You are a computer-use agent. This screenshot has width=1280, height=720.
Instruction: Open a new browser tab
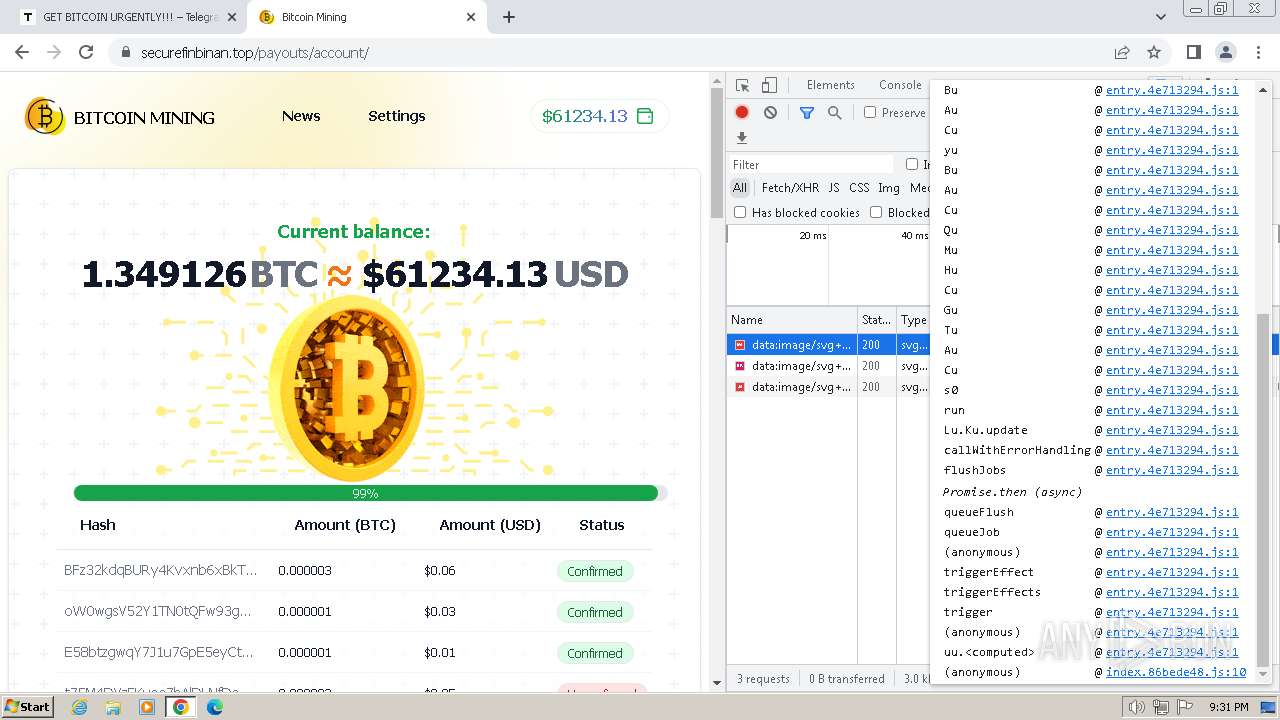[509, 17]
